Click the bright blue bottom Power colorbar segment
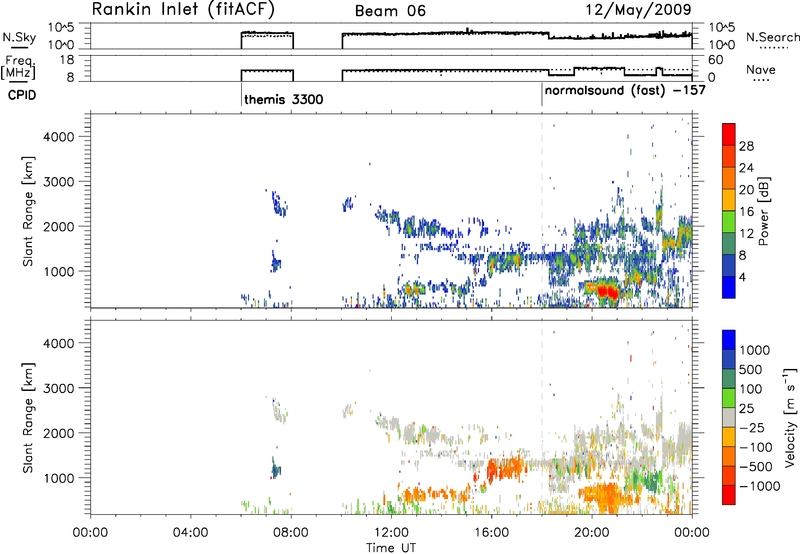Viewport: 800px width, 554px height. pos(729,287)
